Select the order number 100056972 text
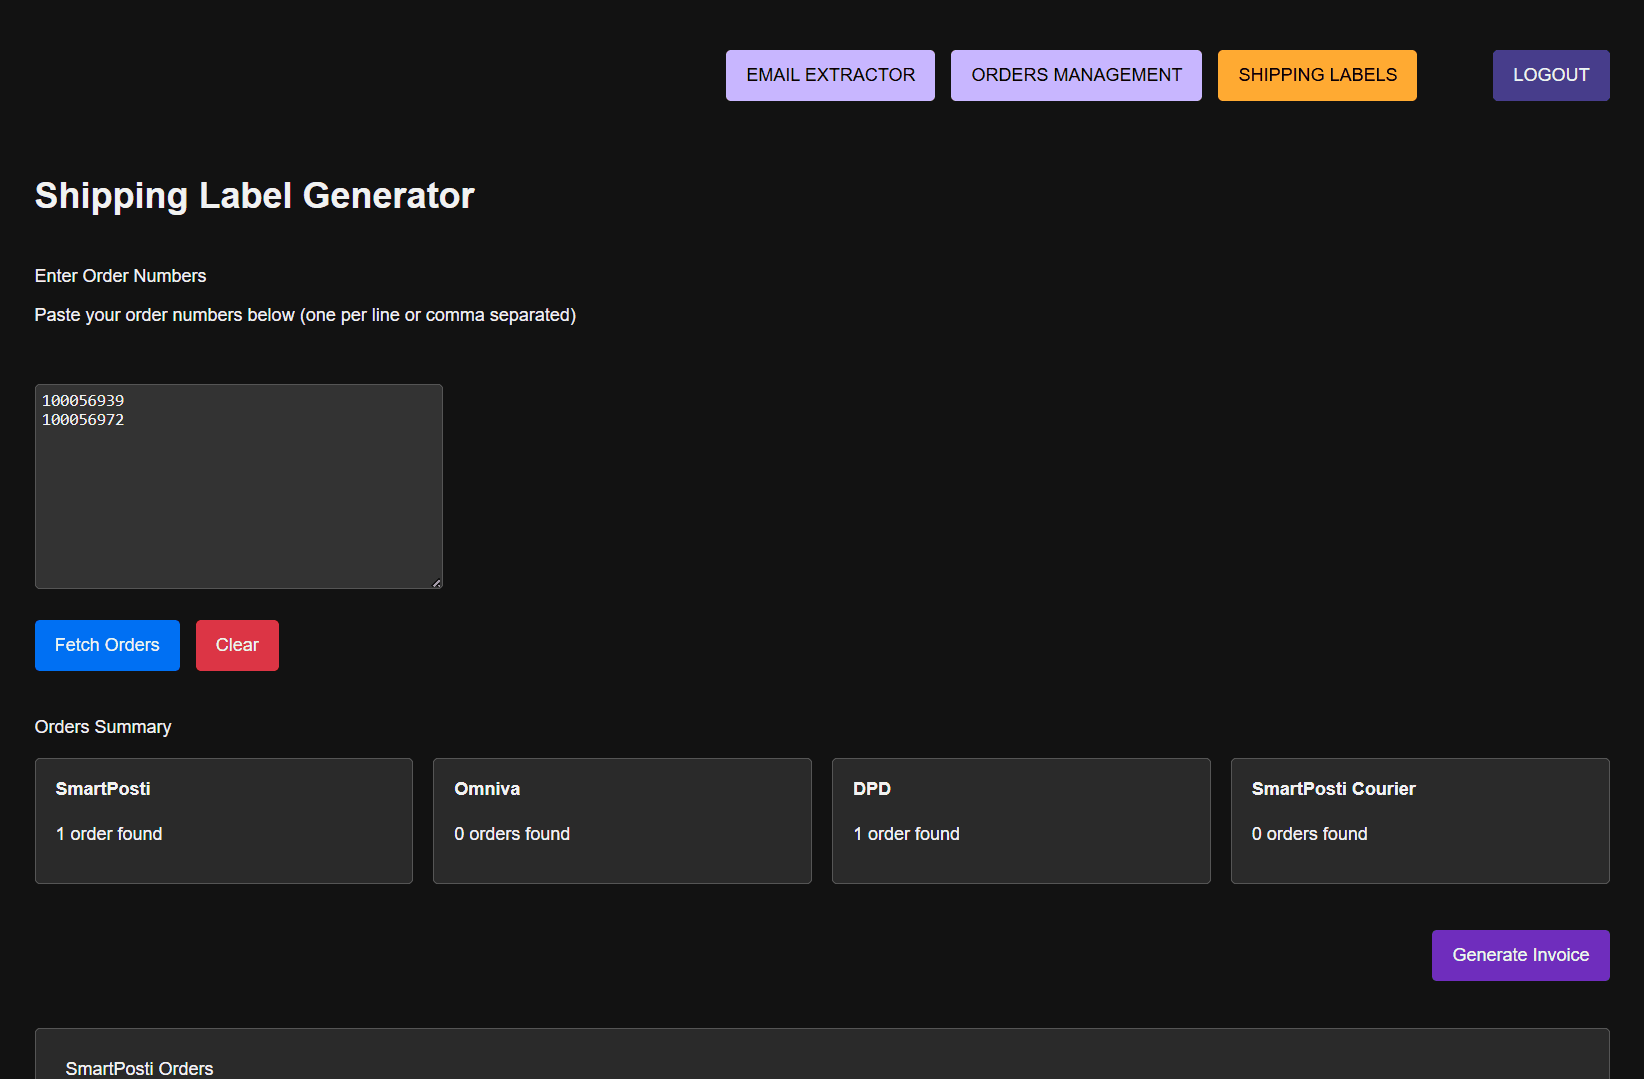Viewport: 1644px width, 1079px height. (83, 419)
